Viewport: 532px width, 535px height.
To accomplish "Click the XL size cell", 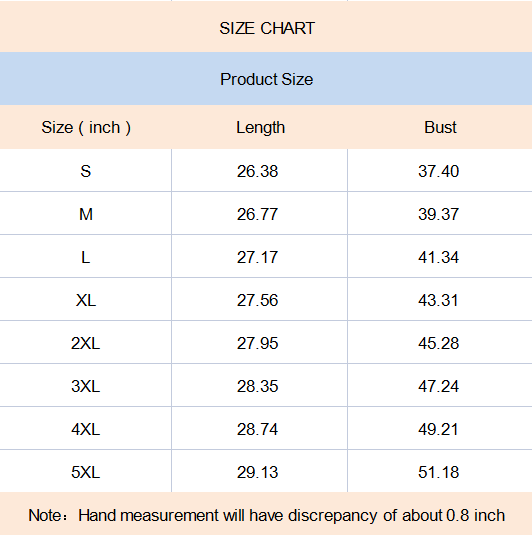I will (86, 300).
